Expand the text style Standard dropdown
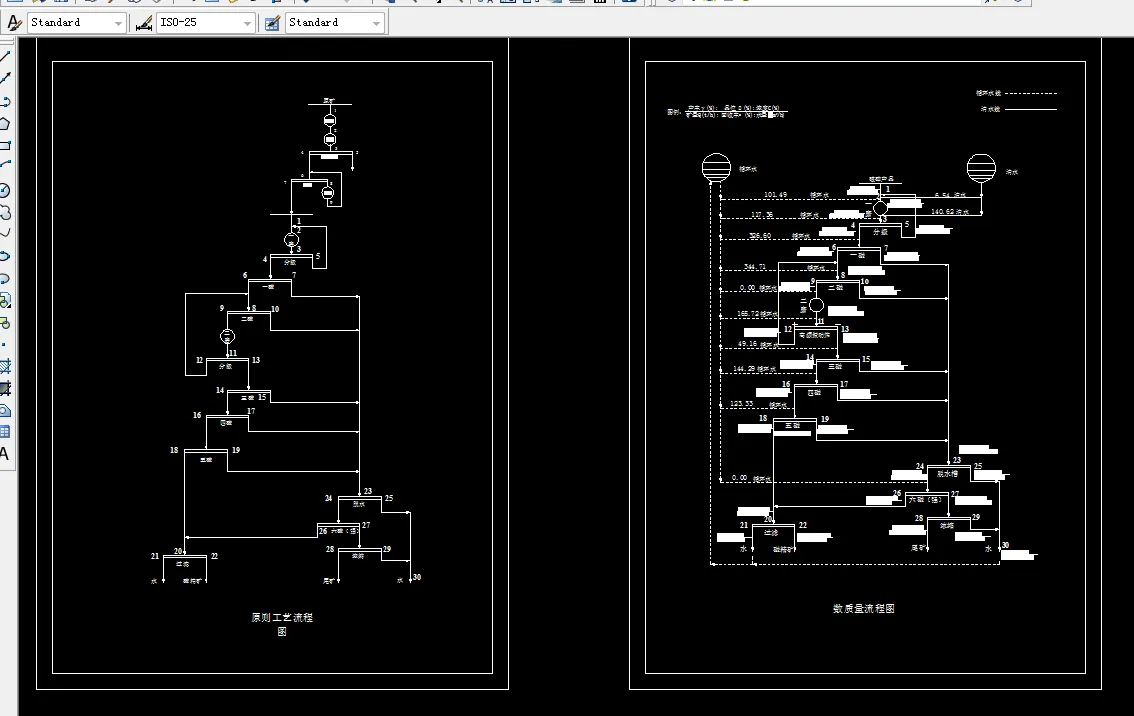 tap(118, 23)
